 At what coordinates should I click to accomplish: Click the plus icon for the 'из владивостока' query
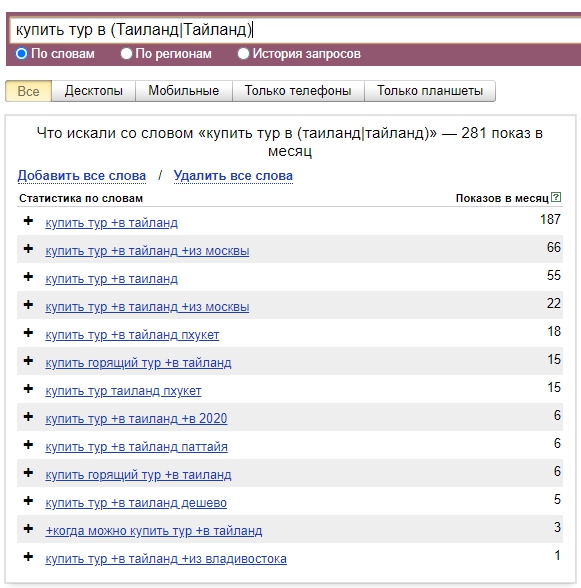pos(28,556)
